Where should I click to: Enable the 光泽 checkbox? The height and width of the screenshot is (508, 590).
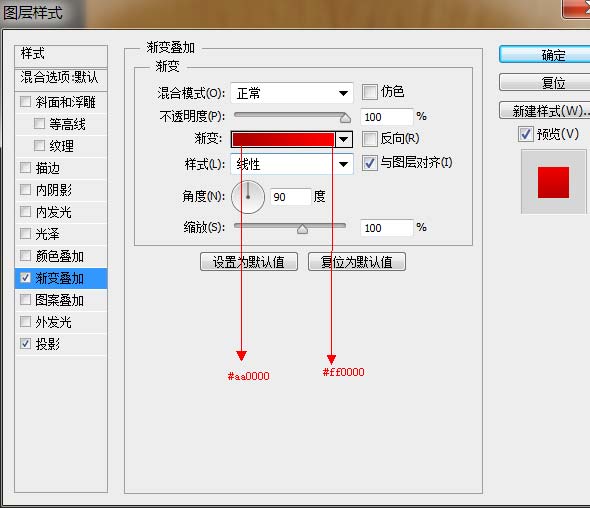[x=25, y=234]
